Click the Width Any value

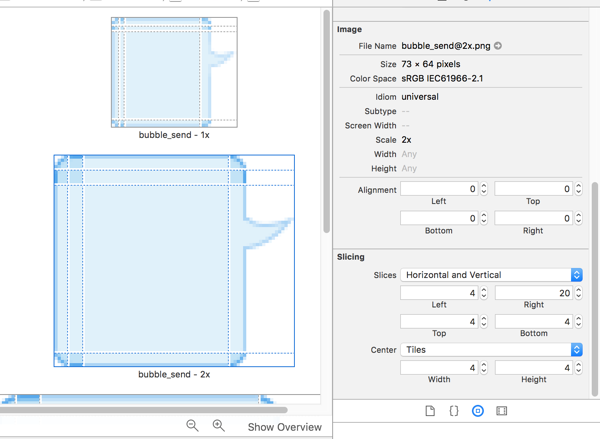(x=409, y=154)
